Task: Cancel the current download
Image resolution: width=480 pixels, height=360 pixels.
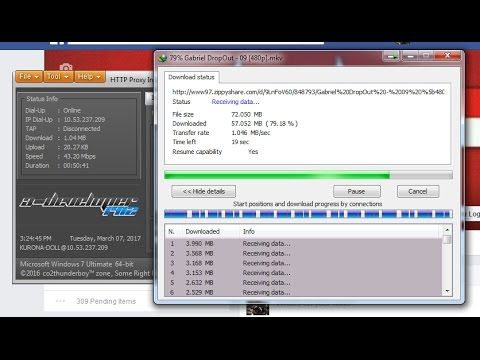Action: [x=418, y=192]
